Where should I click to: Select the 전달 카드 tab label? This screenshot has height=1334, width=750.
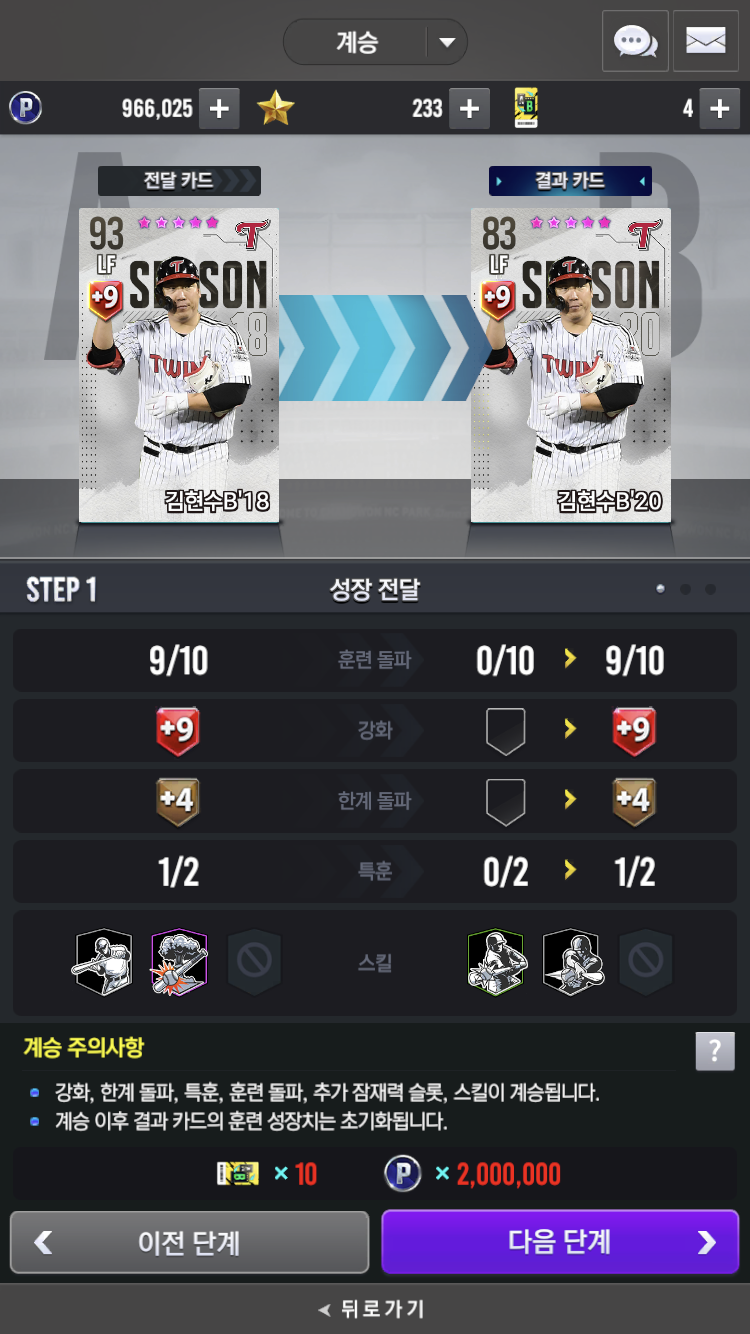[179, 181]
